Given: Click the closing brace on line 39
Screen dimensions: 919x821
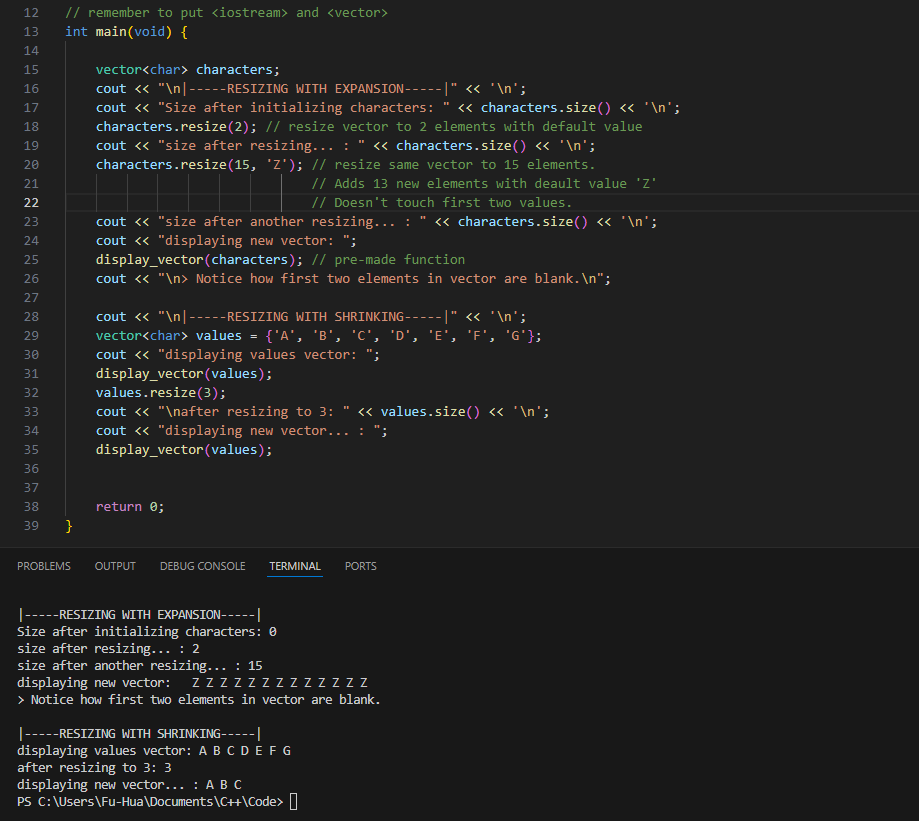Looking at the screenshot, I should tap(69, 525).
